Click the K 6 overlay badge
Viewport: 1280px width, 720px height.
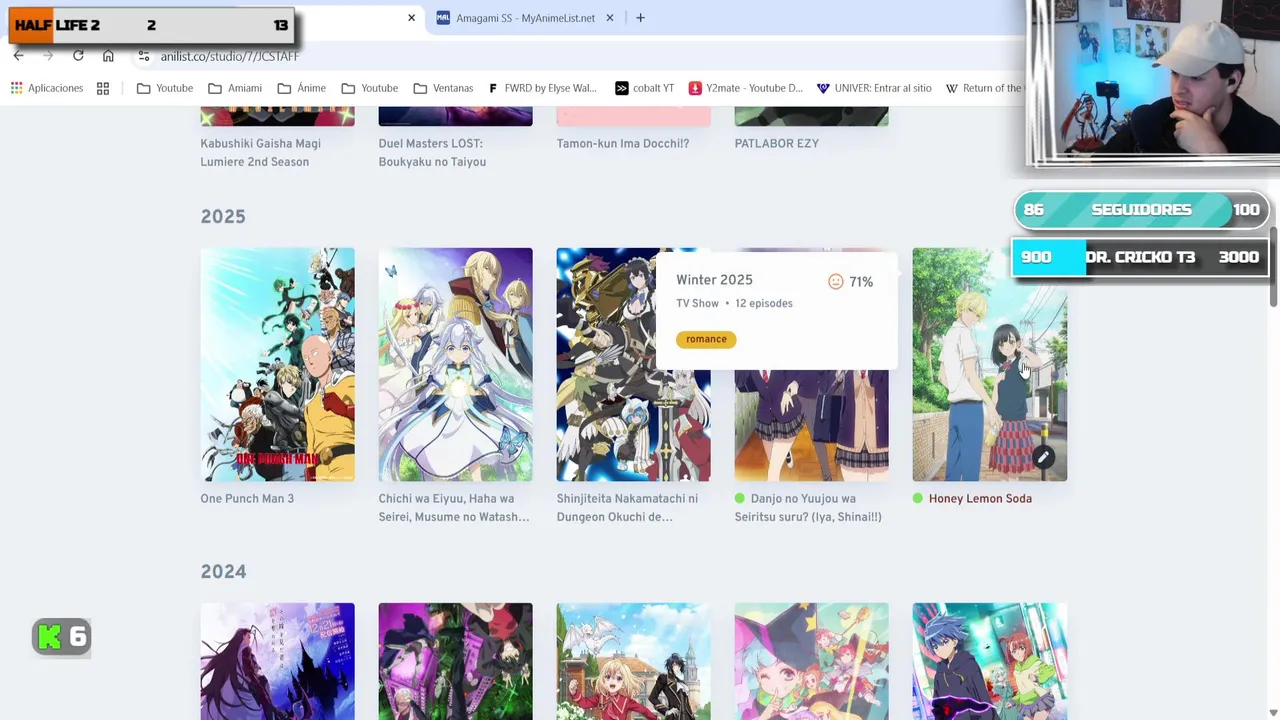click(62, 637)
